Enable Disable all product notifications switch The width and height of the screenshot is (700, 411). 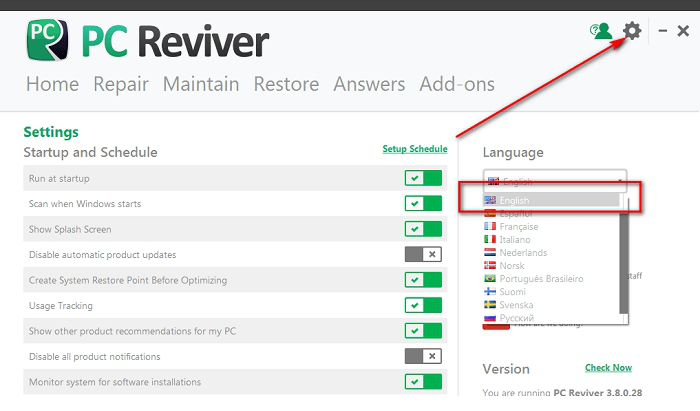(x=423, y=356)
